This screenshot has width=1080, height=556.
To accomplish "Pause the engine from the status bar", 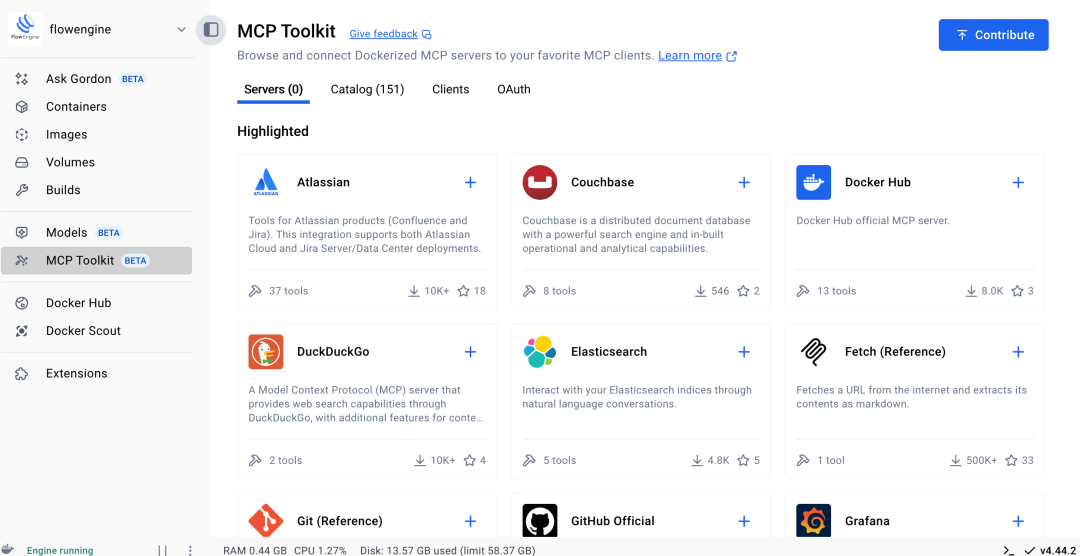I will 162,550.
